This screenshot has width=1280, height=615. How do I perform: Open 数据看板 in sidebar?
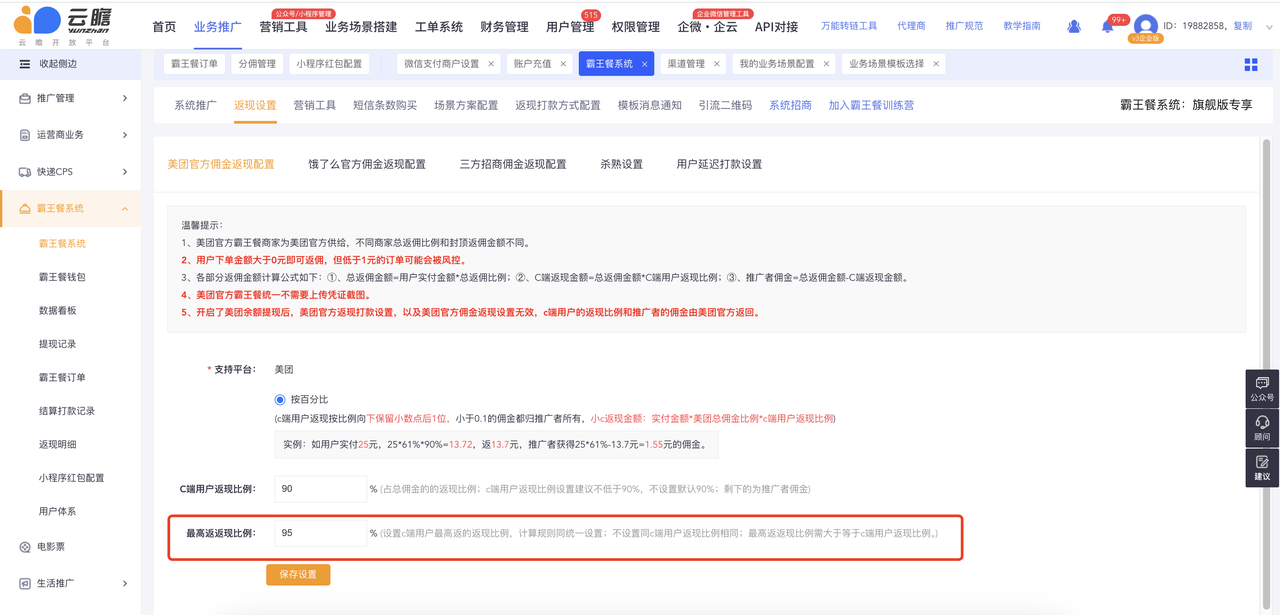point(57,311)
